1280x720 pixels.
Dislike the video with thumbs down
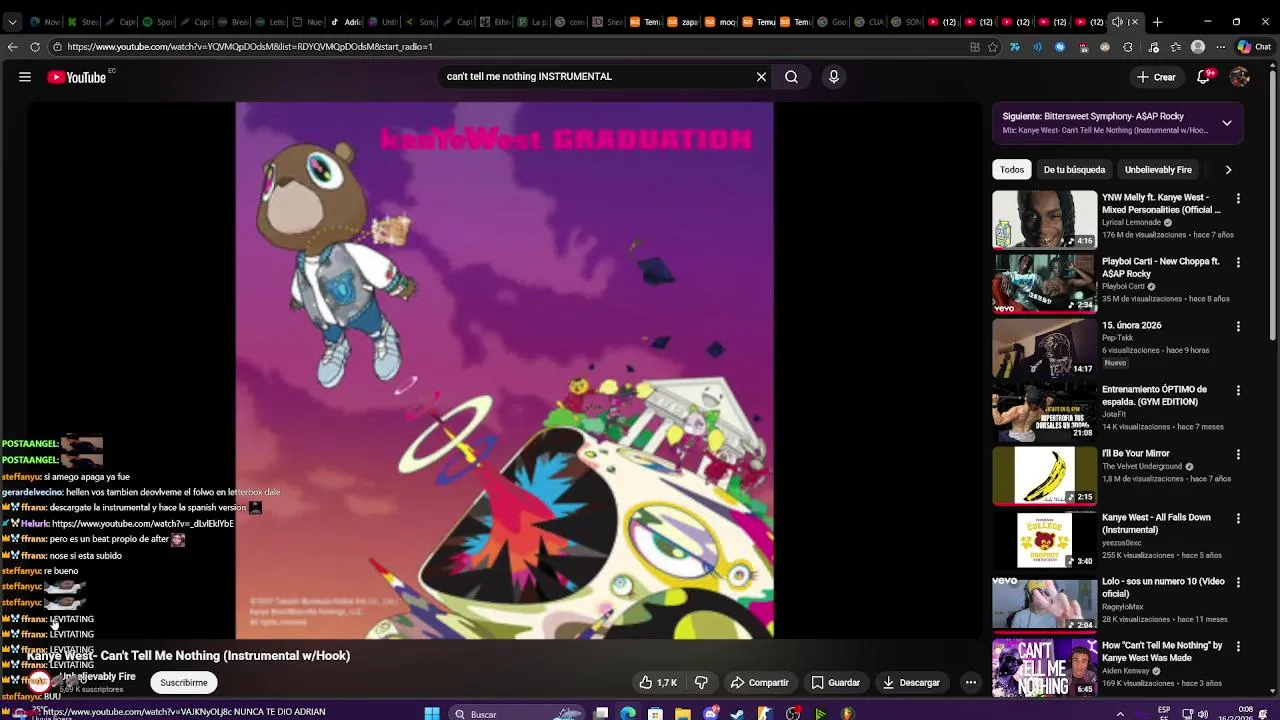click(x=701, y=683)
